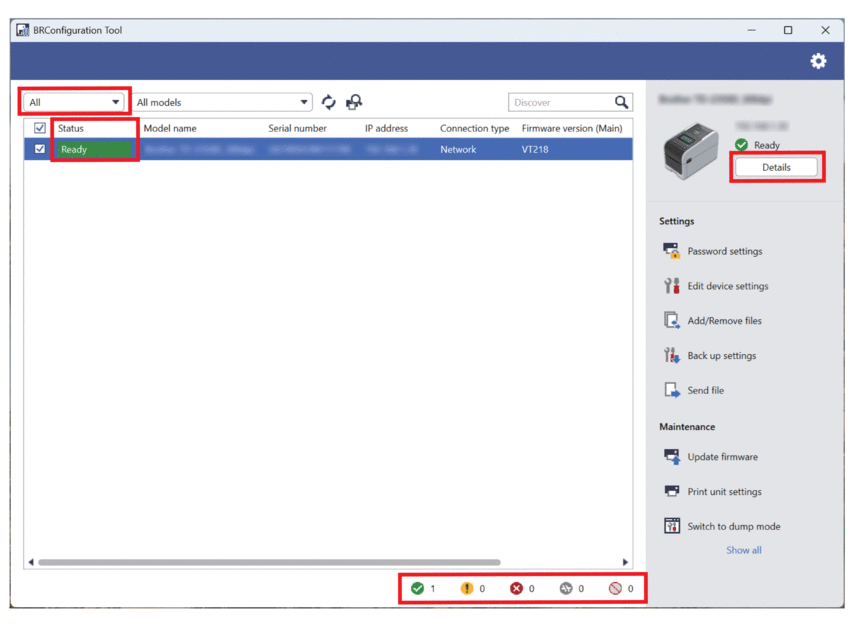859x629 pixels.
Task: Select Back up settings
Action: pyautogui.click(x=721, y=356)
